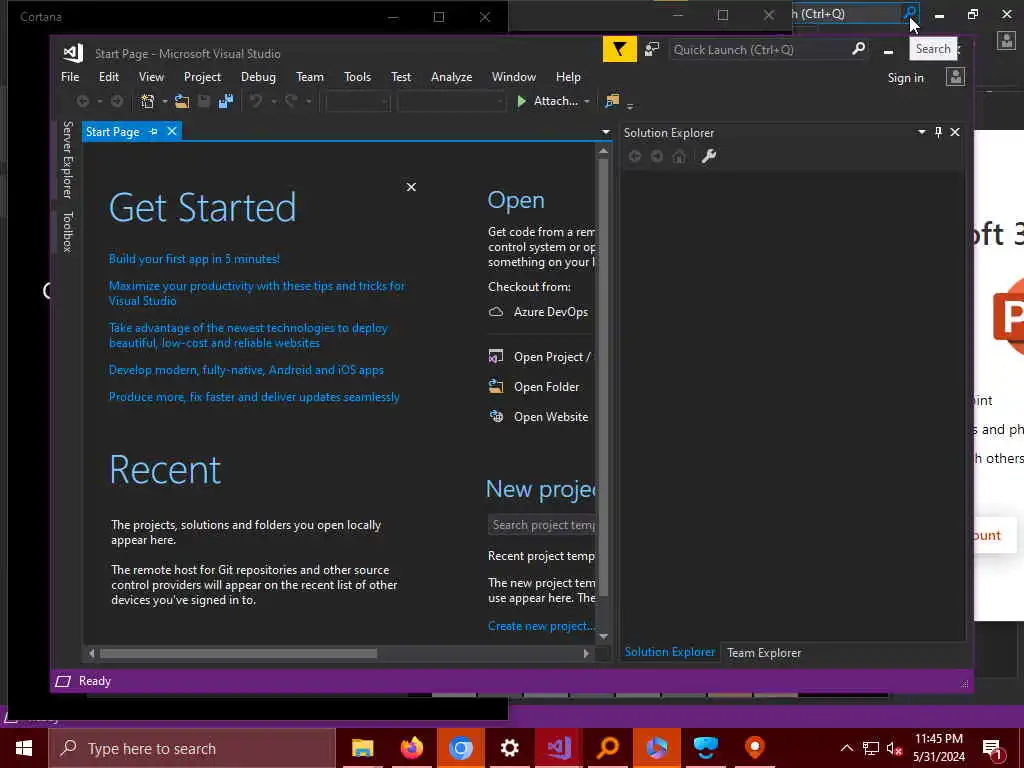Click the send feedback icon

pos(652,50)
